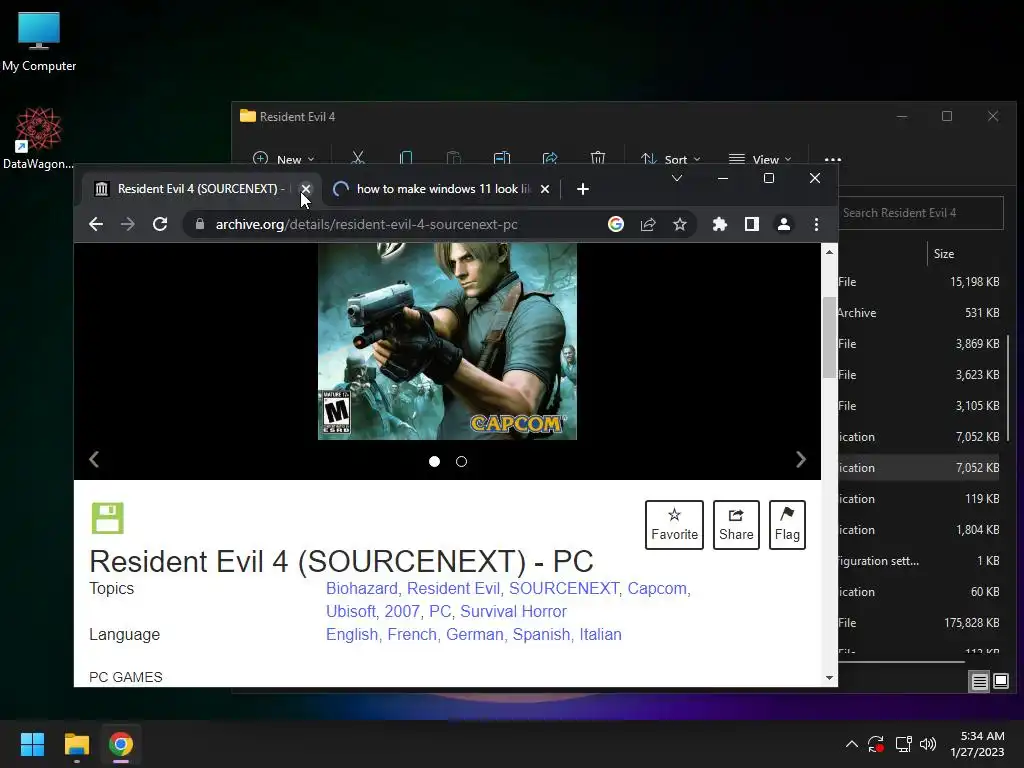Open Chrome's three-dot menu

click(x=816, y=224)
